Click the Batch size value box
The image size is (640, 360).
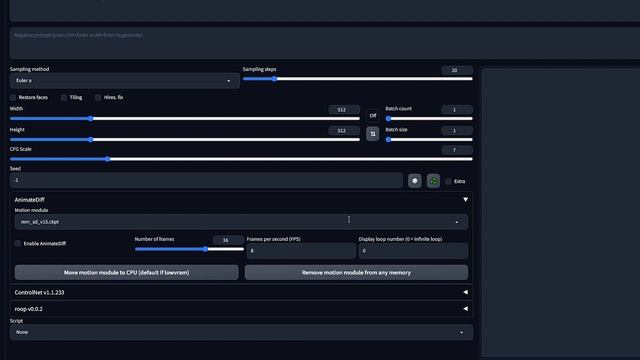(x=457, y=131)
